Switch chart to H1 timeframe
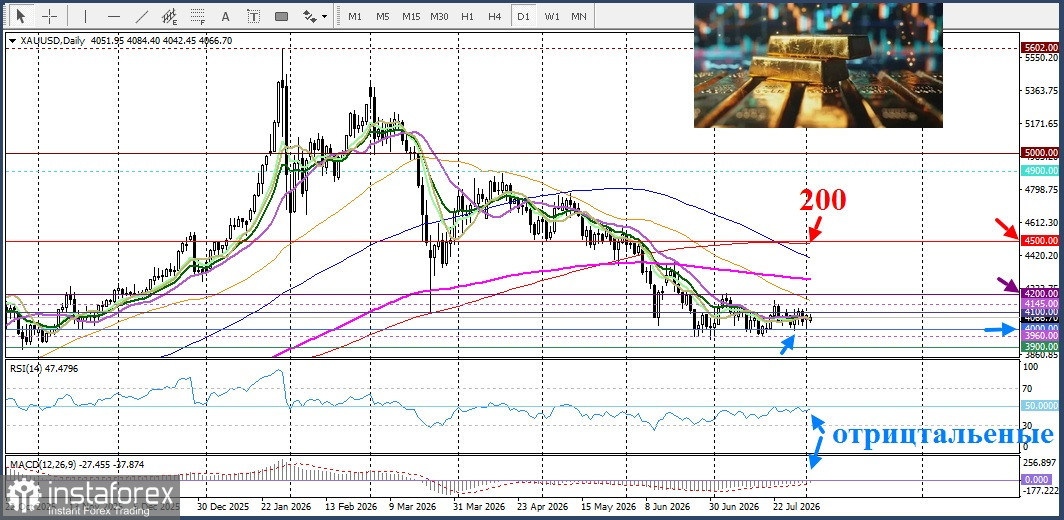This screenshot has width=1064, height=520. [x=467, y=16]
